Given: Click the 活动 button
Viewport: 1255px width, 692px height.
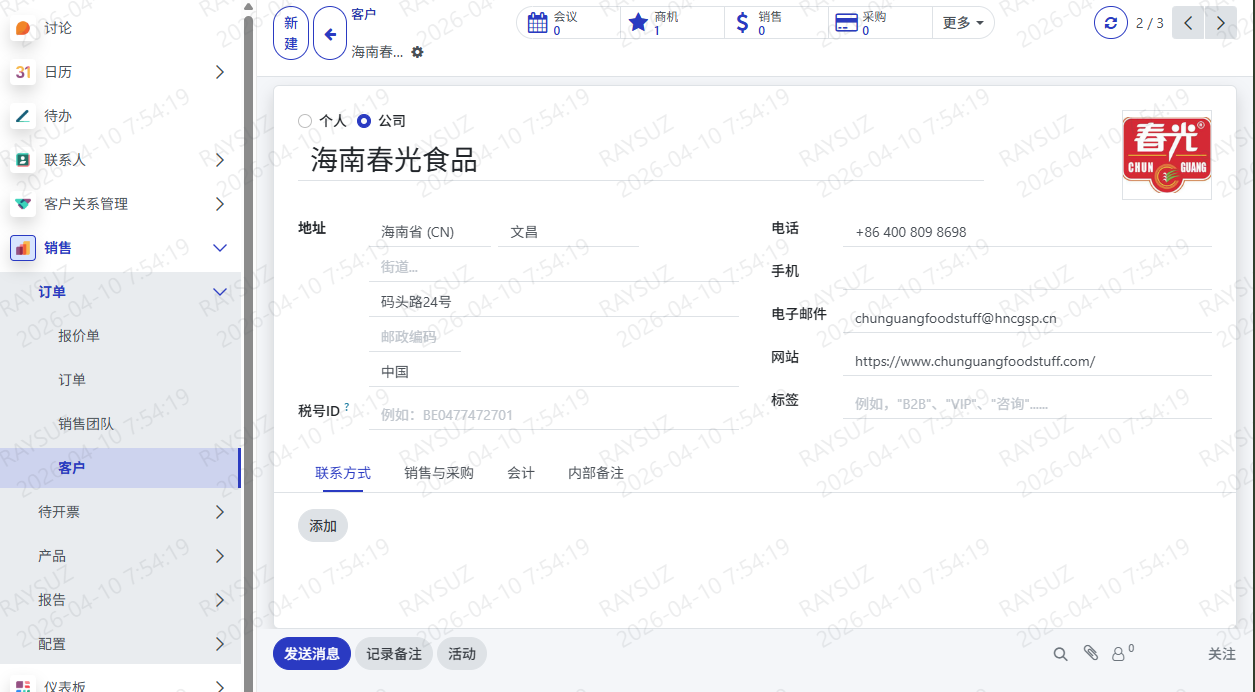Looking at the screenshot, I should (462, 654).
